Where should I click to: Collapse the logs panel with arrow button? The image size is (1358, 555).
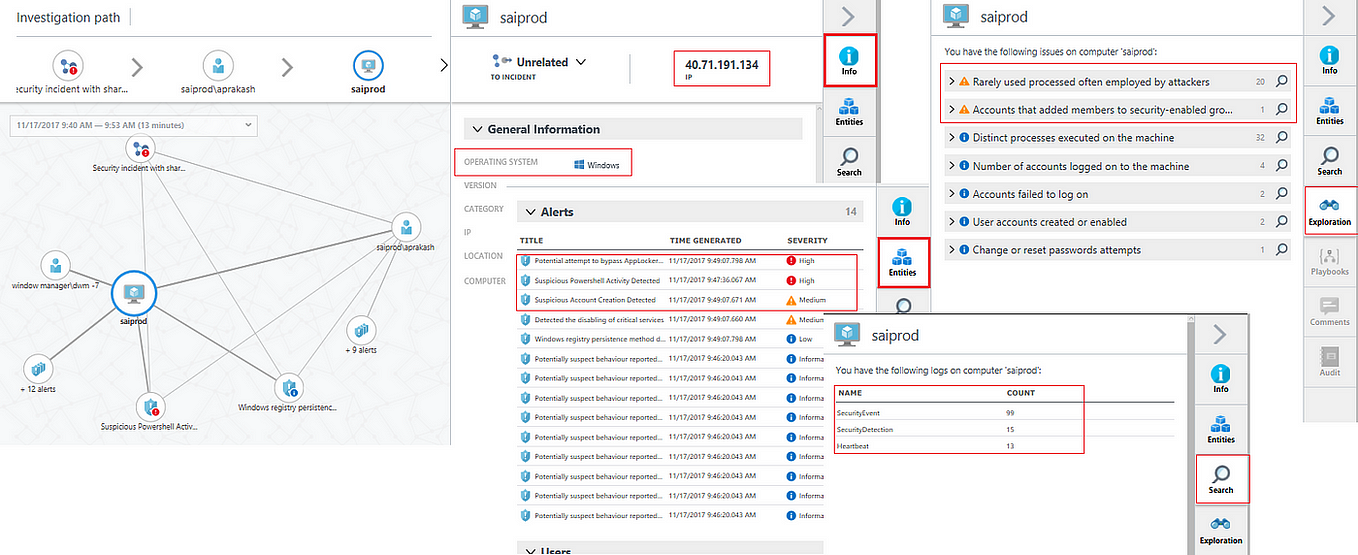[1221, 333]
